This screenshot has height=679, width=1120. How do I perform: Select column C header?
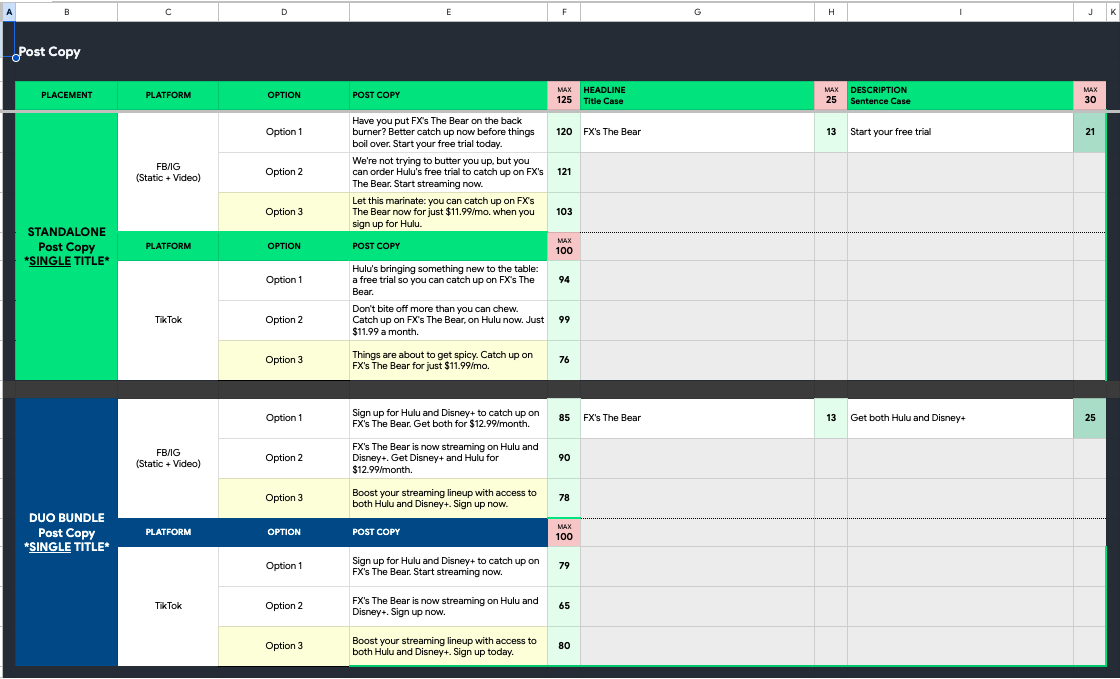(x=168, y=11)
